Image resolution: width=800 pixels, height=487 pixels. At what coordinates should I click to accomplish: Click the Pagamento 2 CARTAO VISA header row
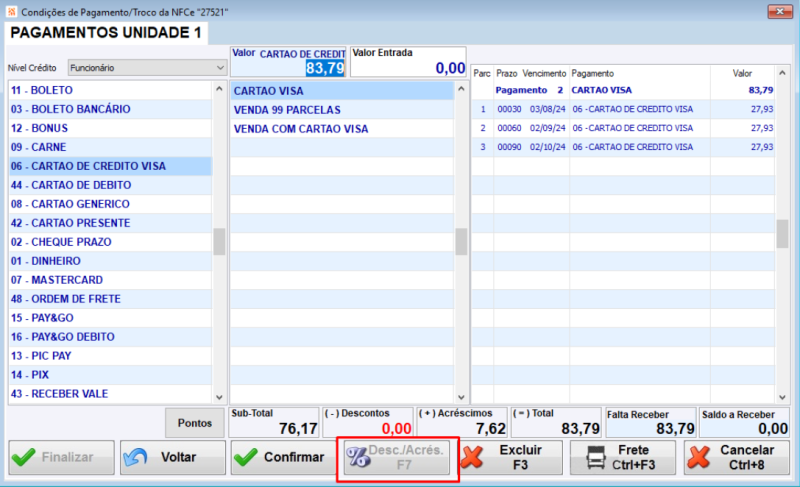tap(623, 90)
